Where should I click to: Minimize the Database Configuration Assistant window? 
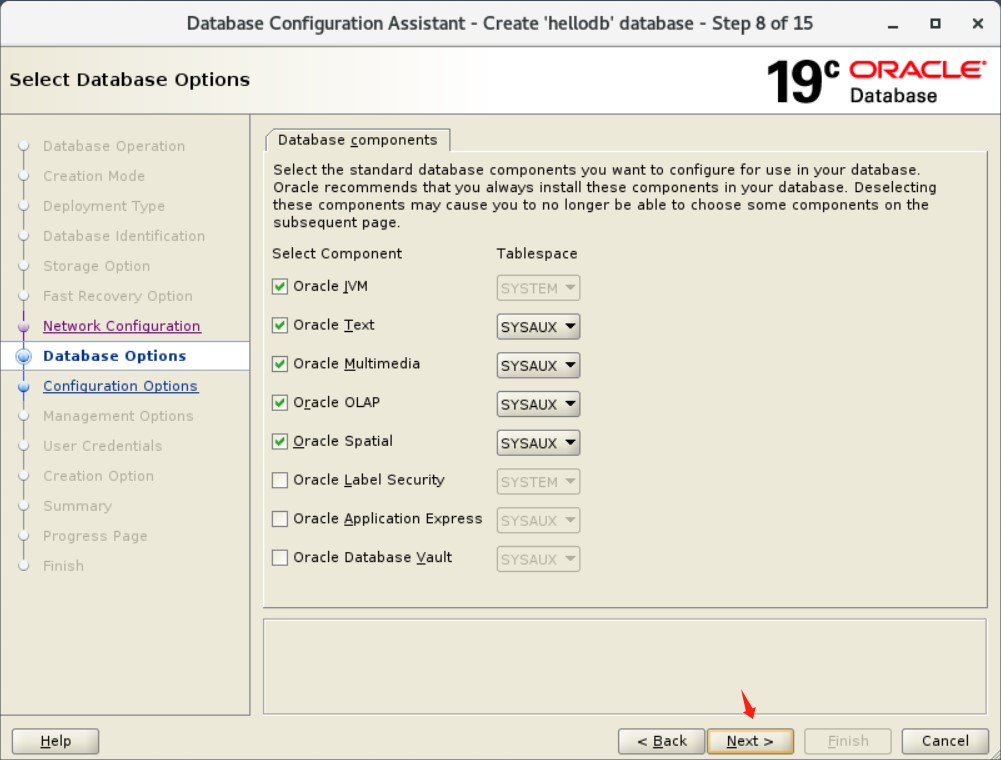pyautogui.click(x=892, y=24)
